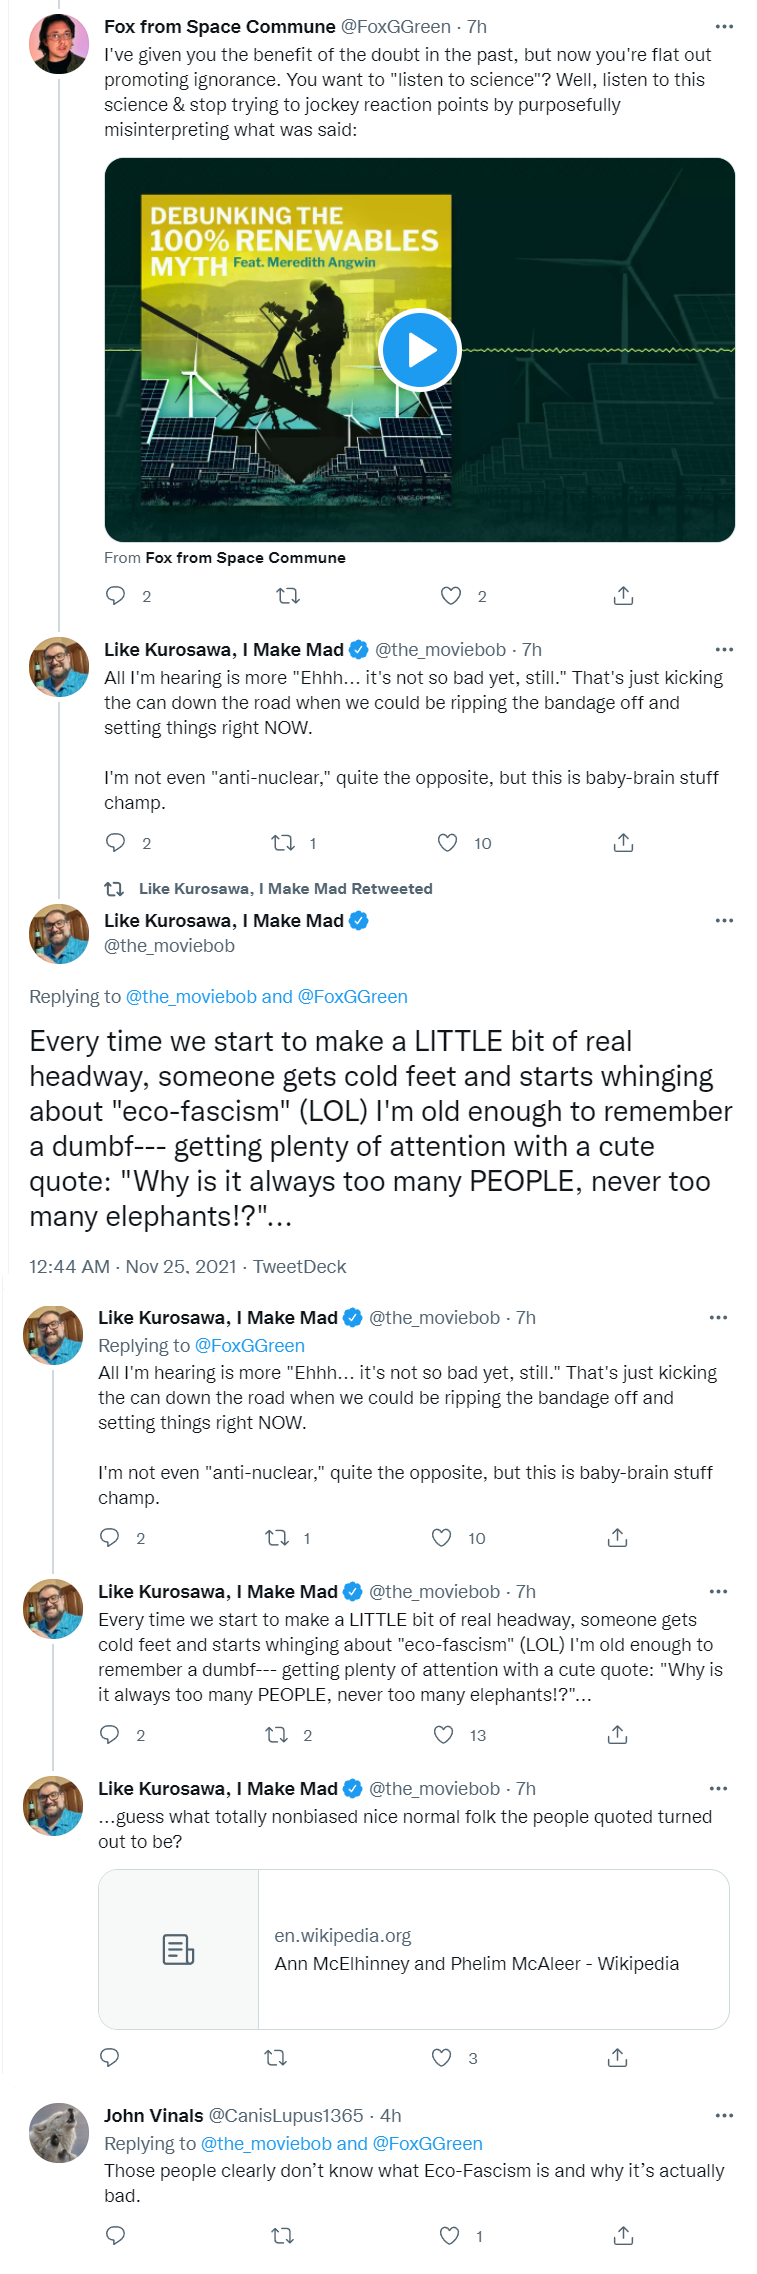Open more options on the large eco-fascism tweet
This screenshot has height=2274, width=757.
724,920
